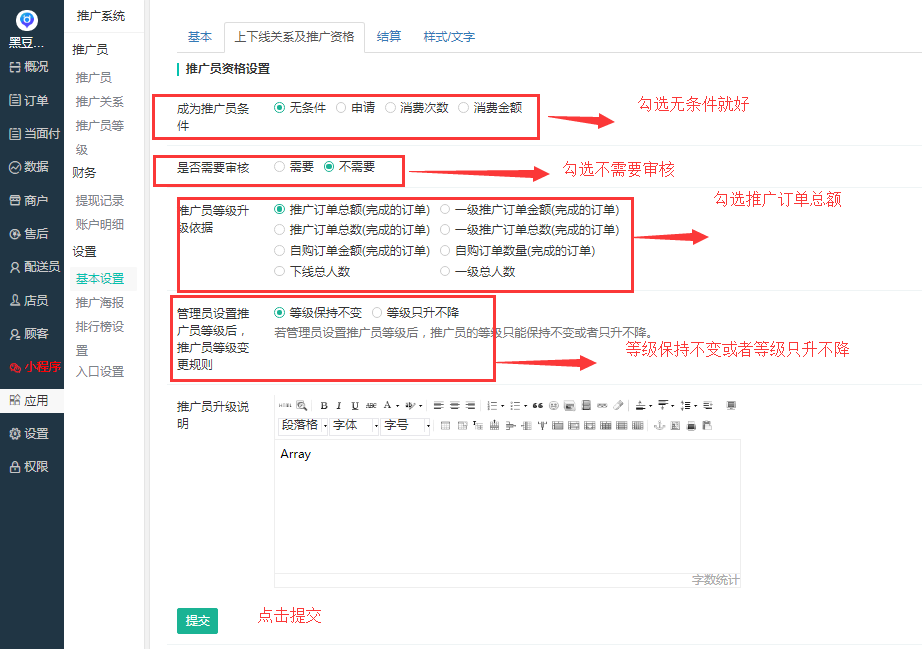Open the 字体 font family dropdown

click(x=355, y=426)
